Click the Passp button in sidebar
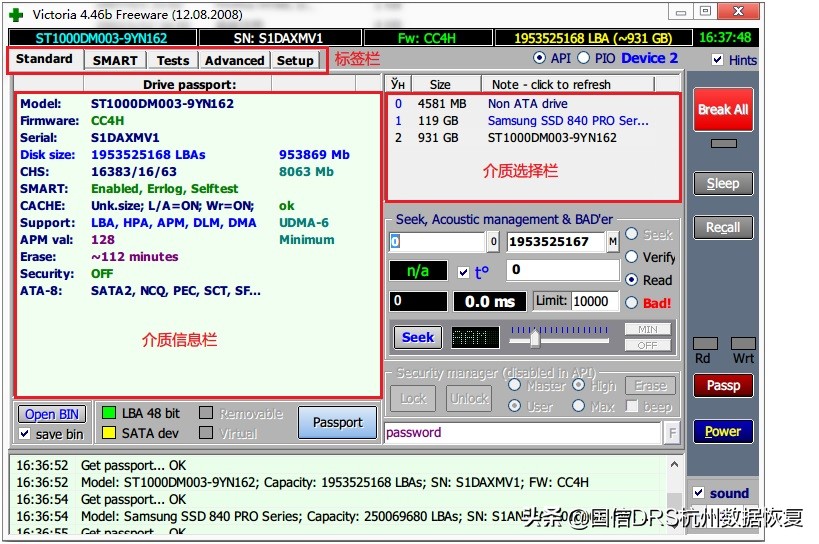The height and width of the screenshot is (544, 819). 722,385
